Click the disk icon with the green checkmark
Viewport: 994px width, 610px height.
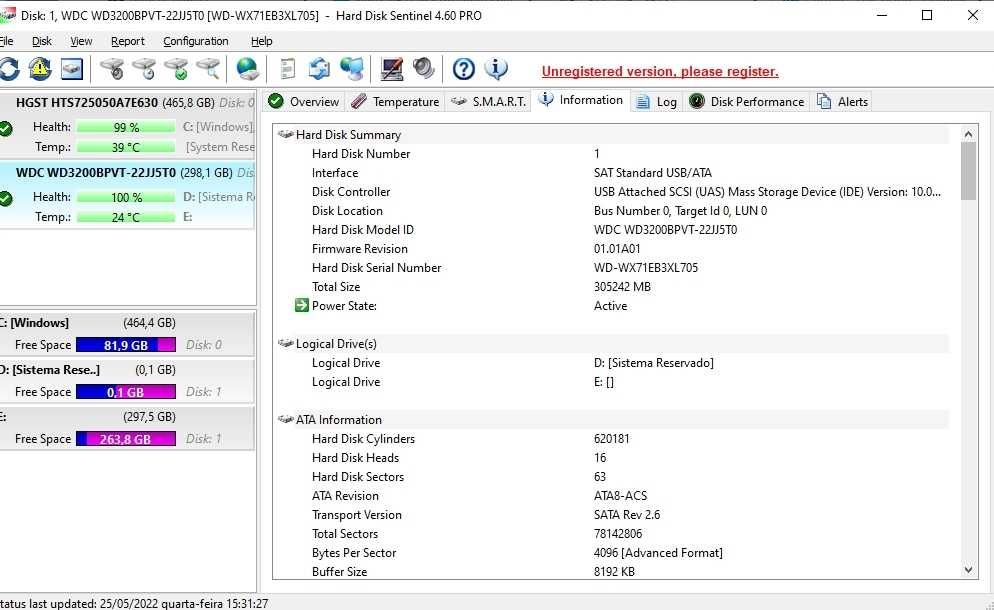pos(176,68)
